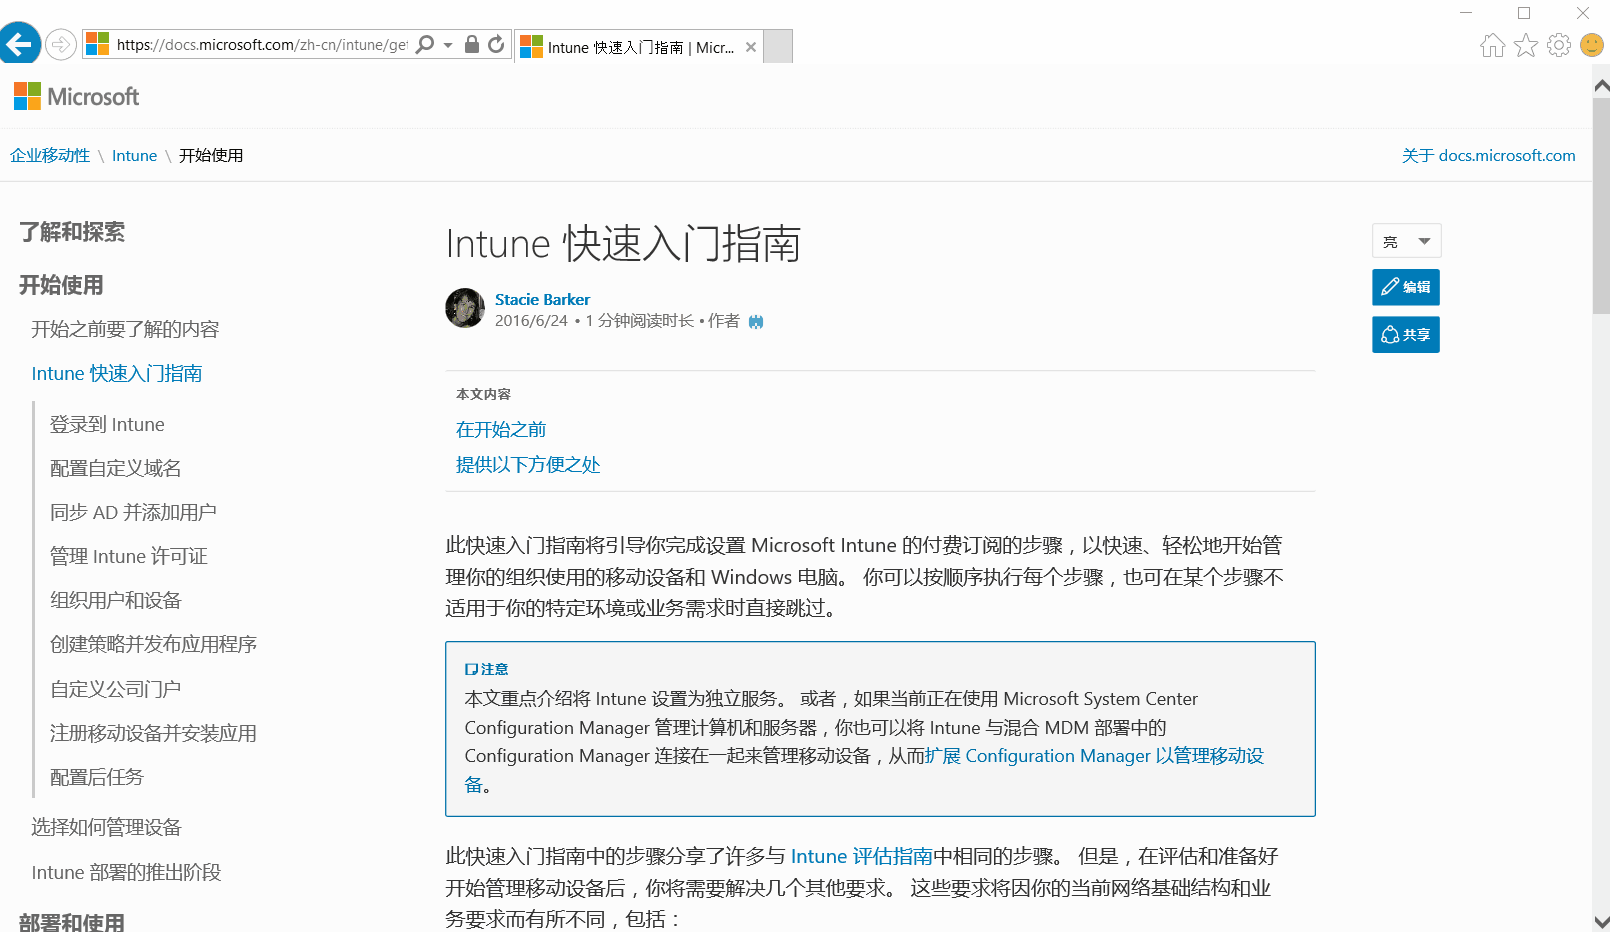Click the smiley feedback icon
The image size is (1610, 932).
[1592, 45]
